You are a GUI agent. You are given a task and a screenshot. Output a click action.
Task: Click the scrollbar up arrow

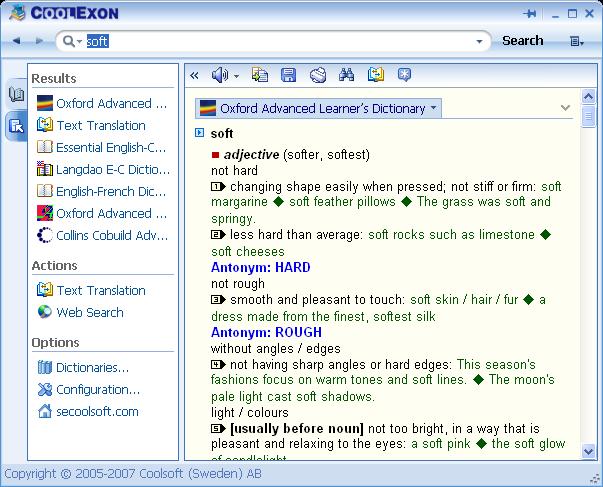(x=588, y=96)
